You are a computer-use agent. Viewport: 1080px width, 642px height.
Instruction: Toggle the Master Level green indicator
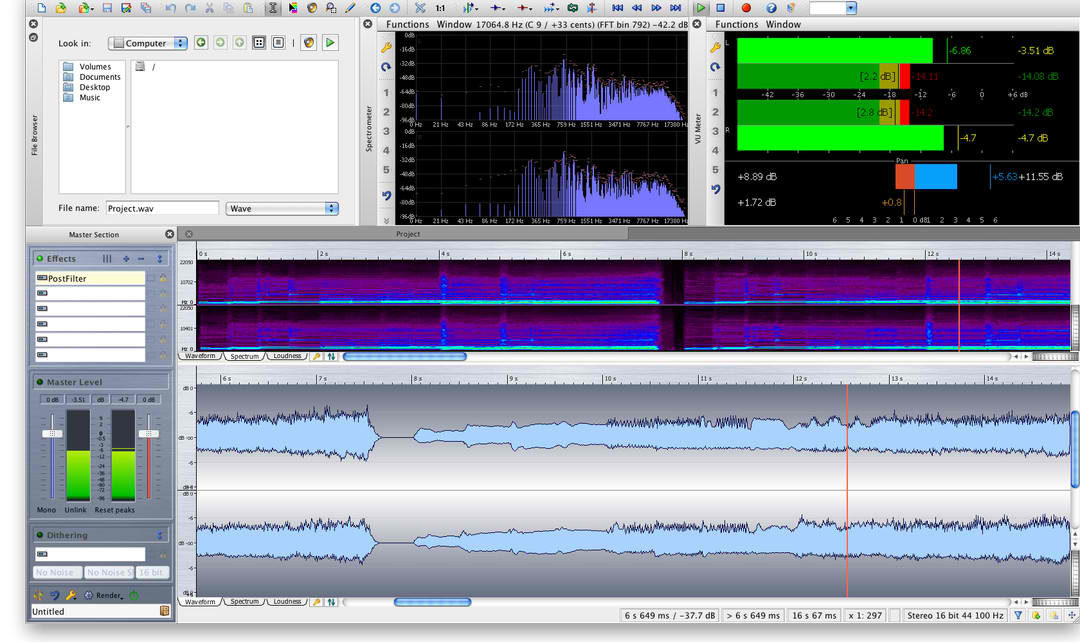click(x=40, y=382)
